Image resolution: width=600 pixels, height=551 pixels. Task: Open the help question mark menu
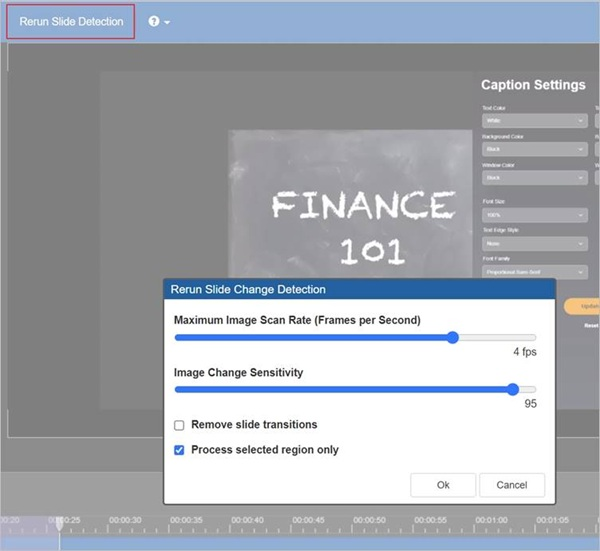(x=154, y=21)
